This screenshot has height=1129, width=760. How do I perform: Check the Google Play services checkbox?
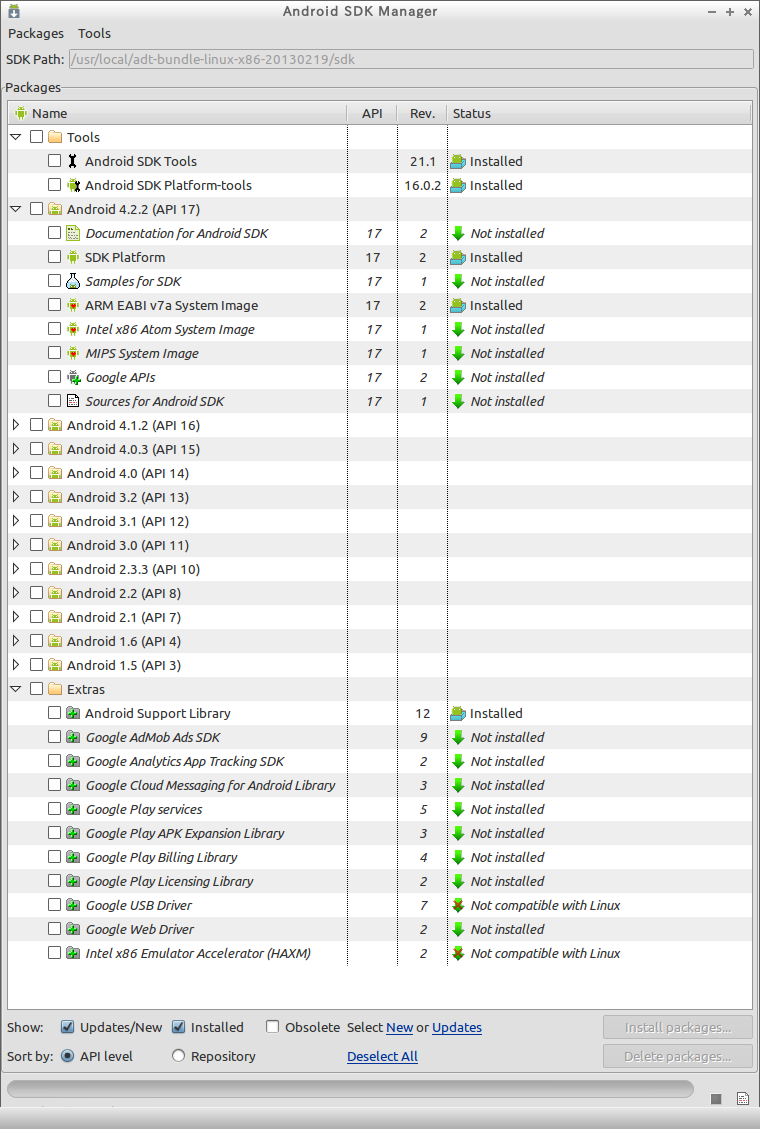tap(55, 809)
